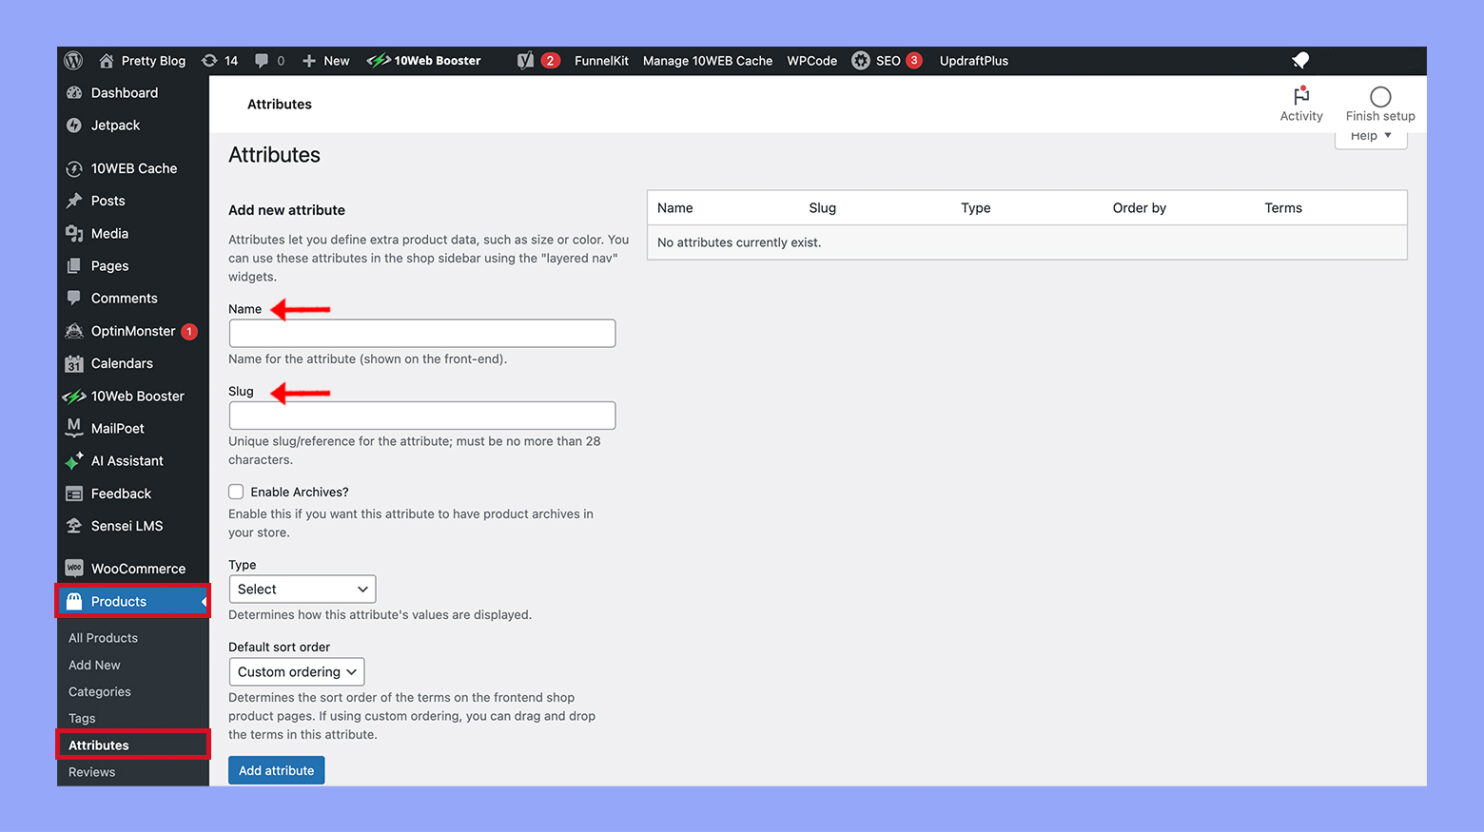This screenshot has height=832, width=1484.
Task: Select the Attributes submenu item
Action: pos(100,744)
